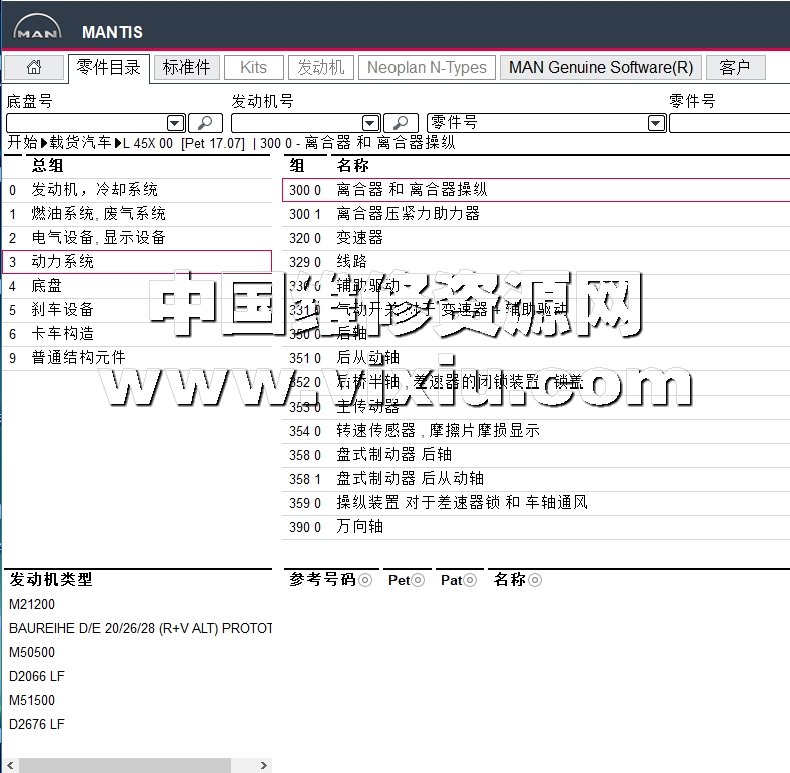The image size is (790, 773).
Task: Expand the 零件号 type dropdown
Action: [x=656, y=123]
